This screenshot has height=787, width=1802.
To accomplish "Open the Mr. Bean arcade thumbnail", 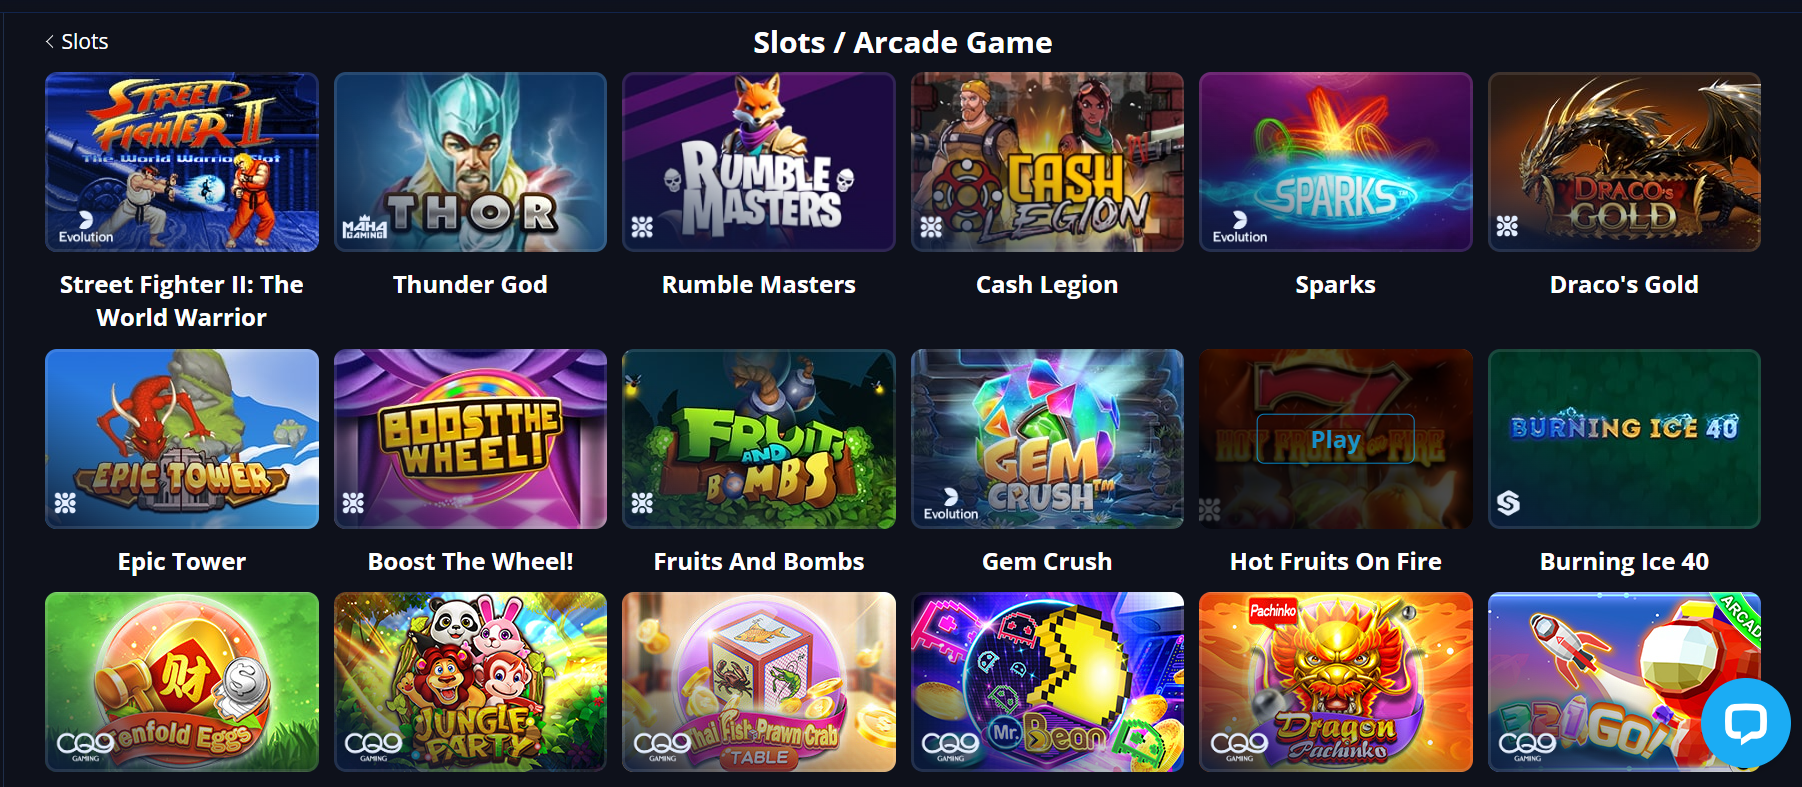I will [x=1047, y=682].
